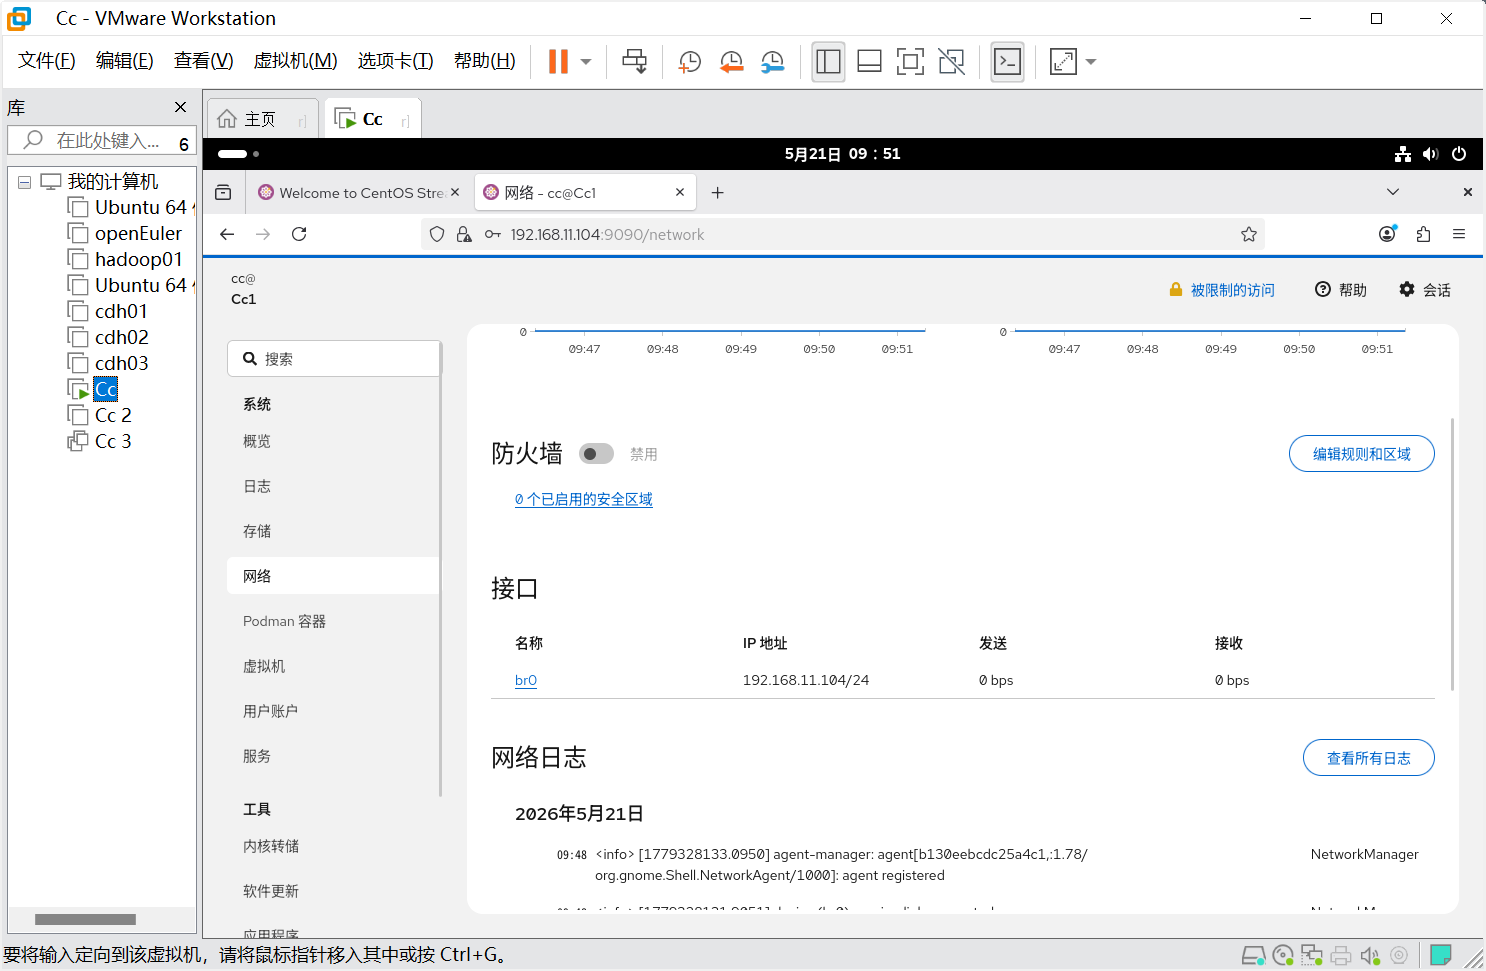Switch to the 主页 tab

tap(261, 119)
